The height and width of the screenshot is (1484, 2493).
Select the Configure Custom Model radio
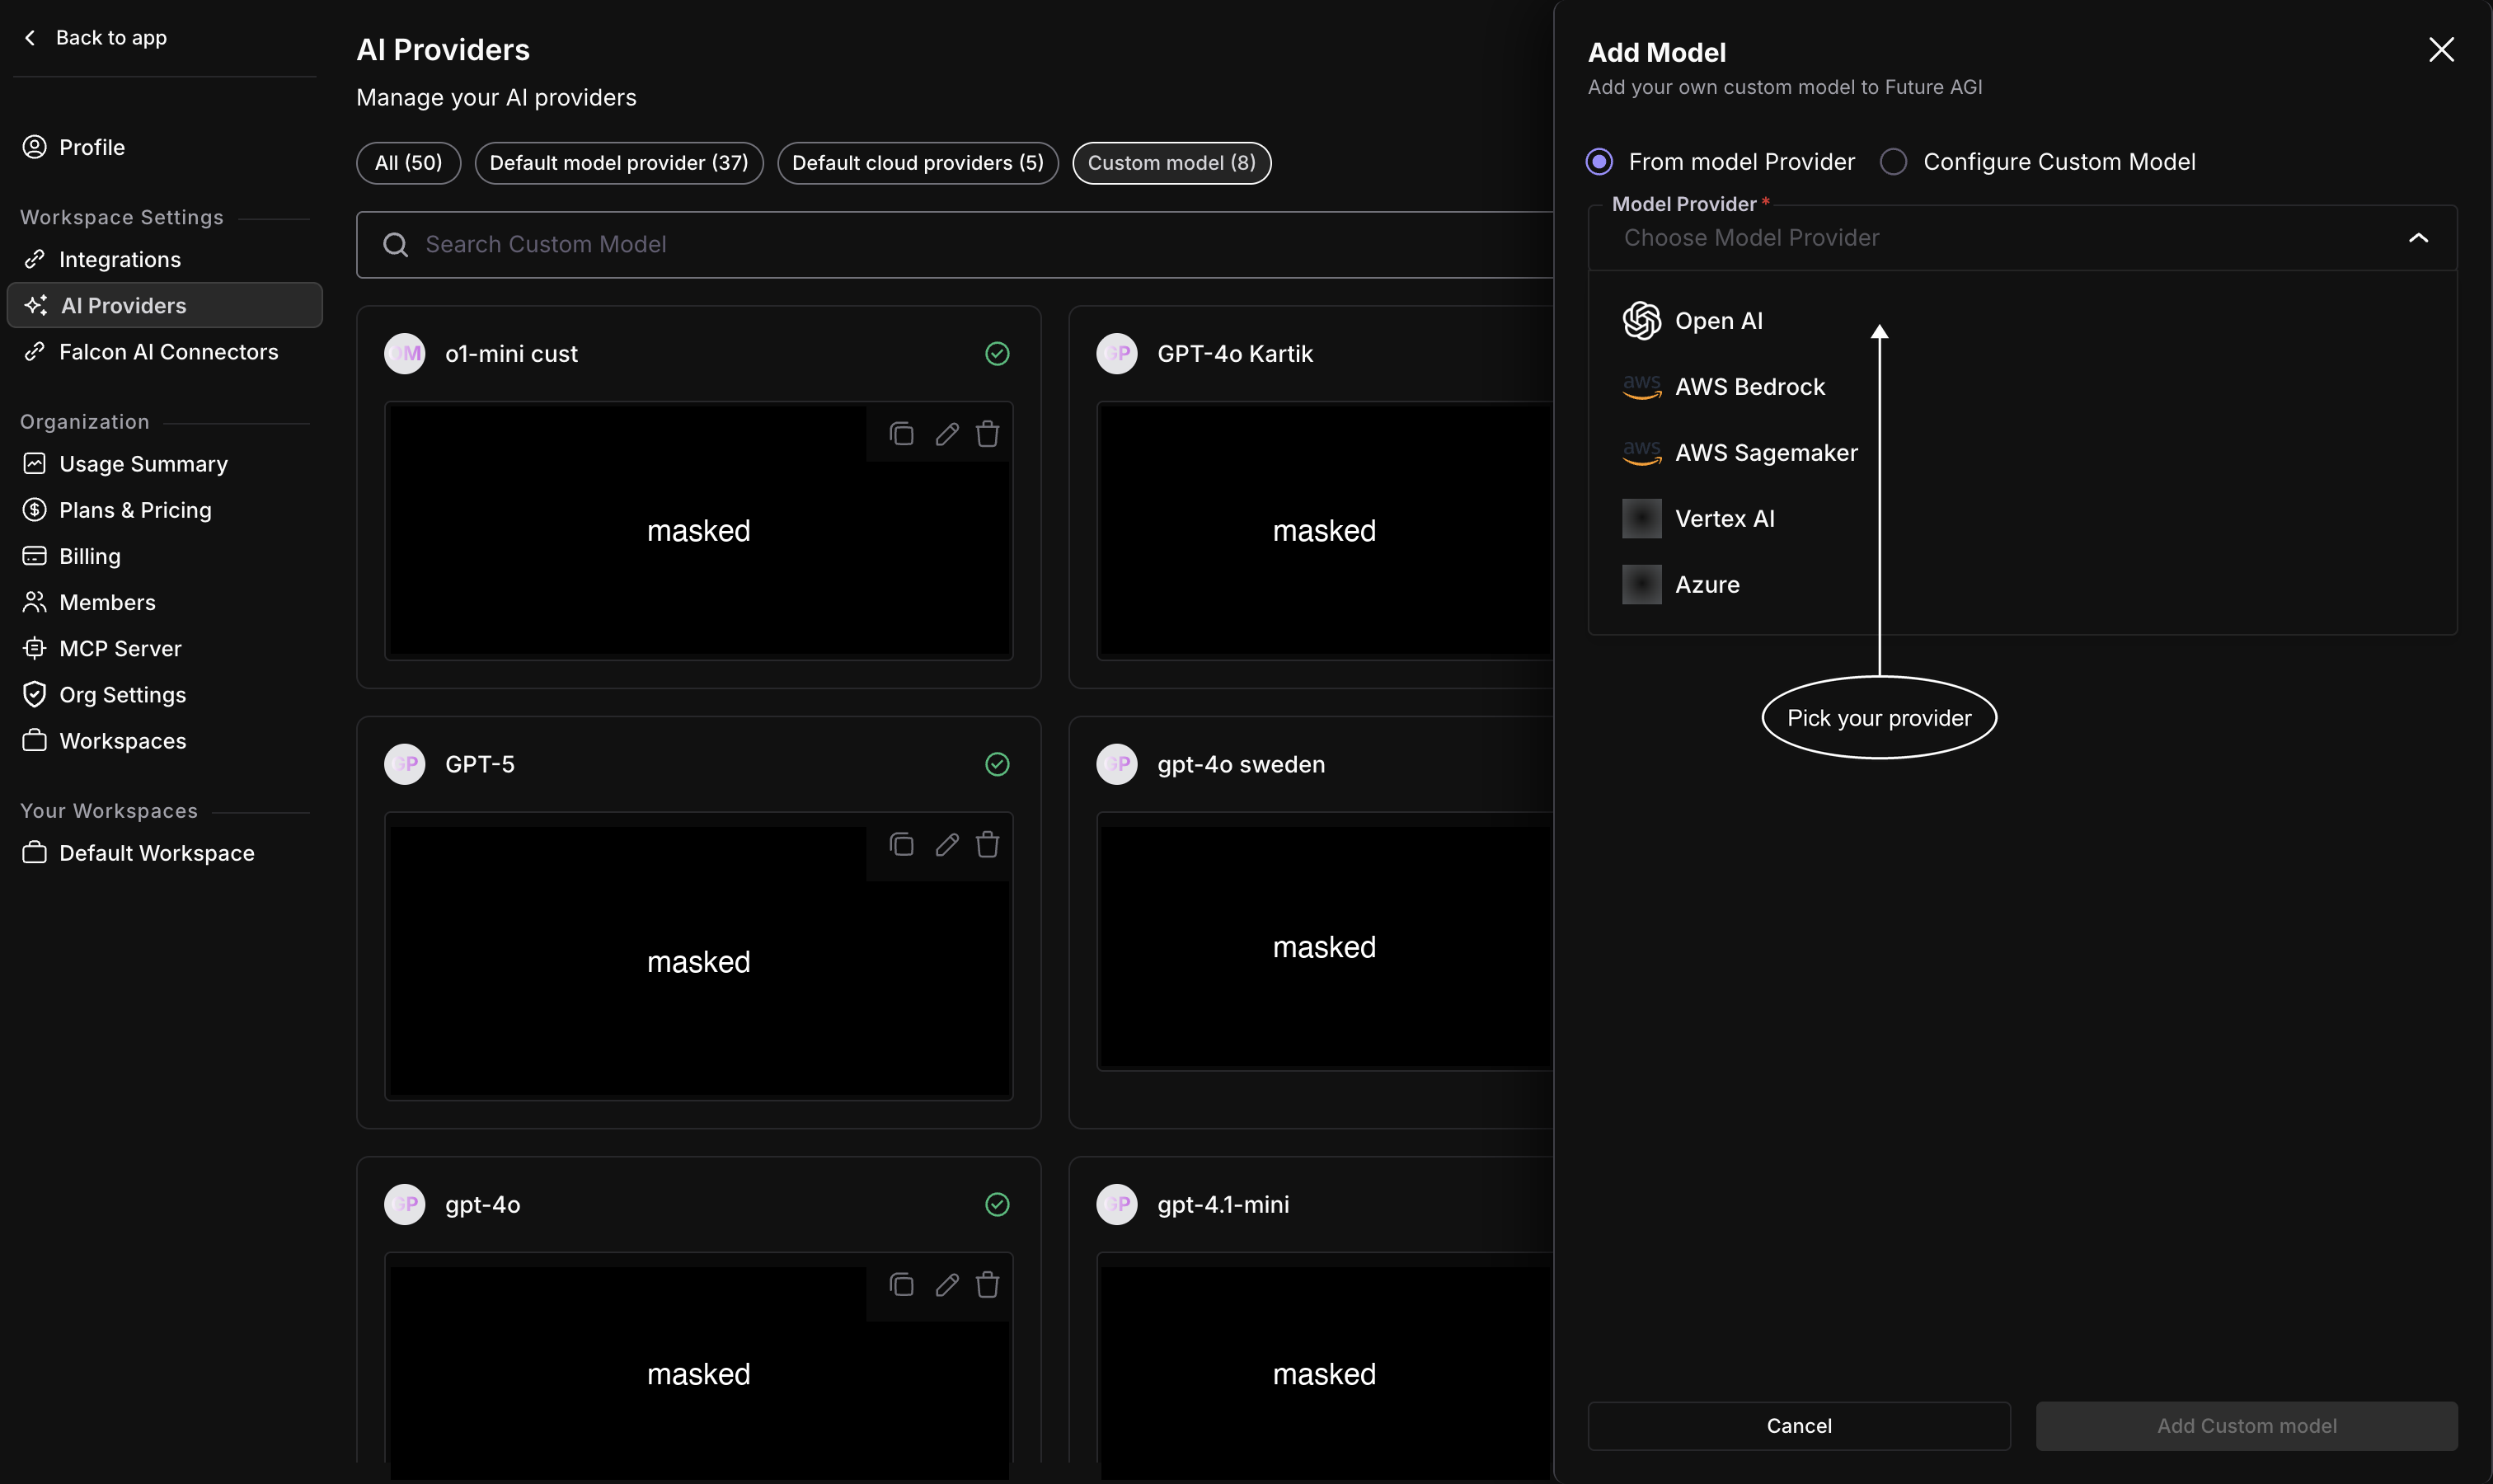click(x=1893, y=161)
